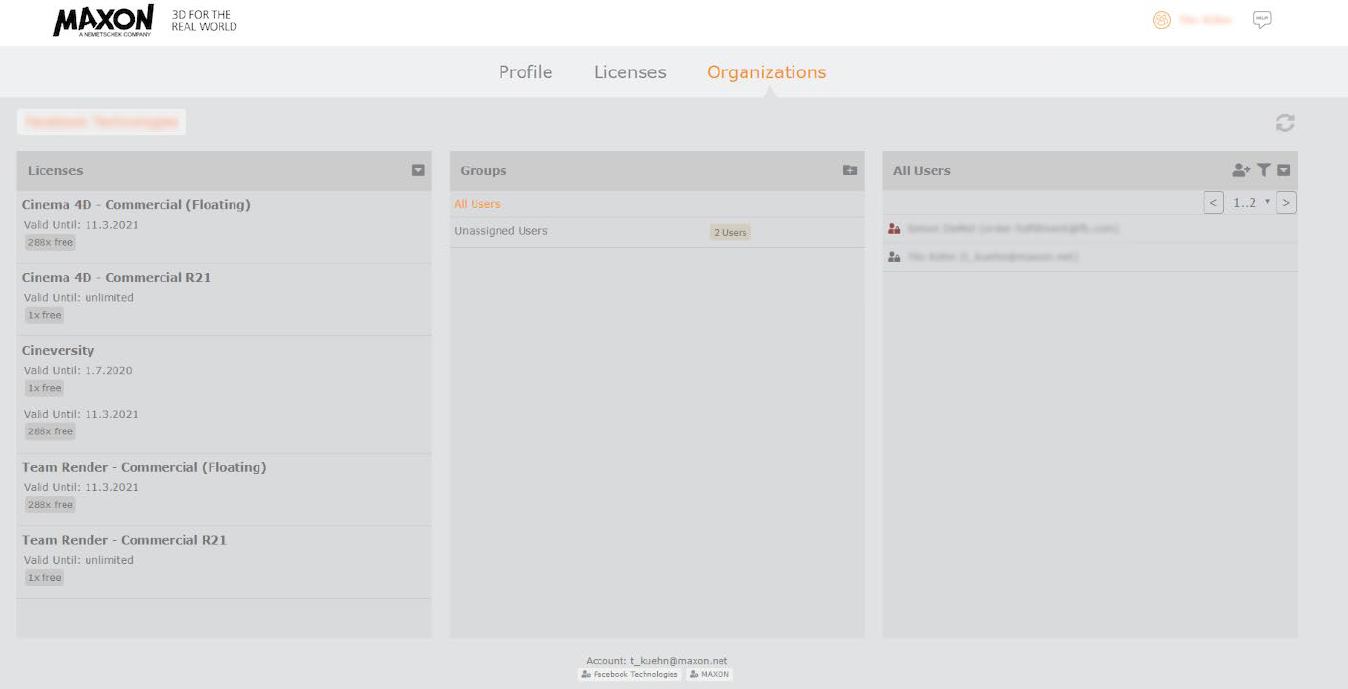Refresh the organization data

tap(1285, 123)
